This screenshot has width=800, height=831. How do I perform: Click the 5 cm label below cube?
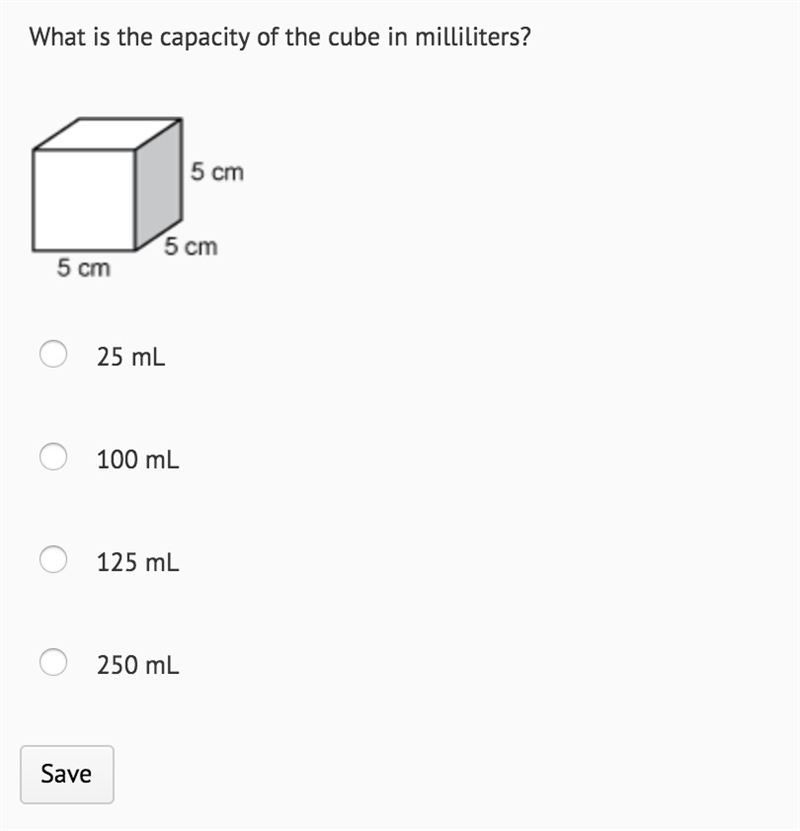(84, 268)
